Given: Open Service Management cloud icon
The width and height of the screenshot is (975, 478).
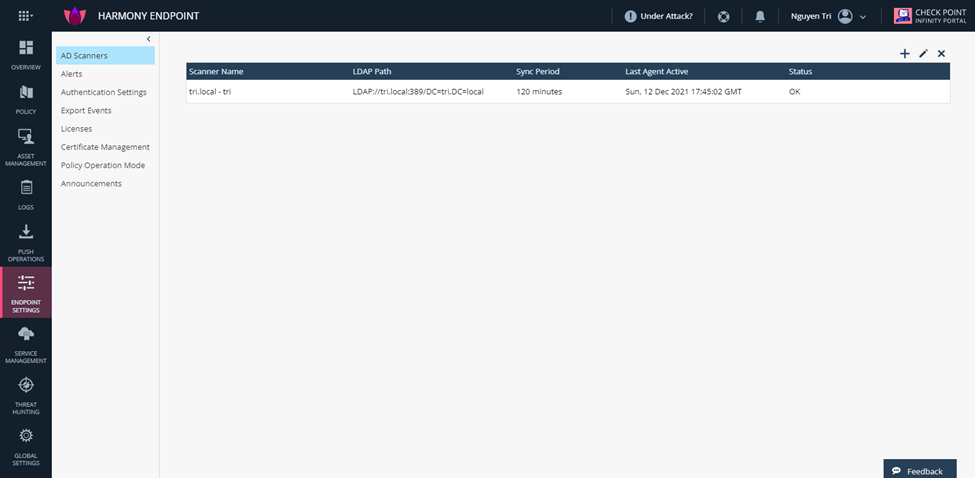Looking at the screenshot, I should point(25,334).
